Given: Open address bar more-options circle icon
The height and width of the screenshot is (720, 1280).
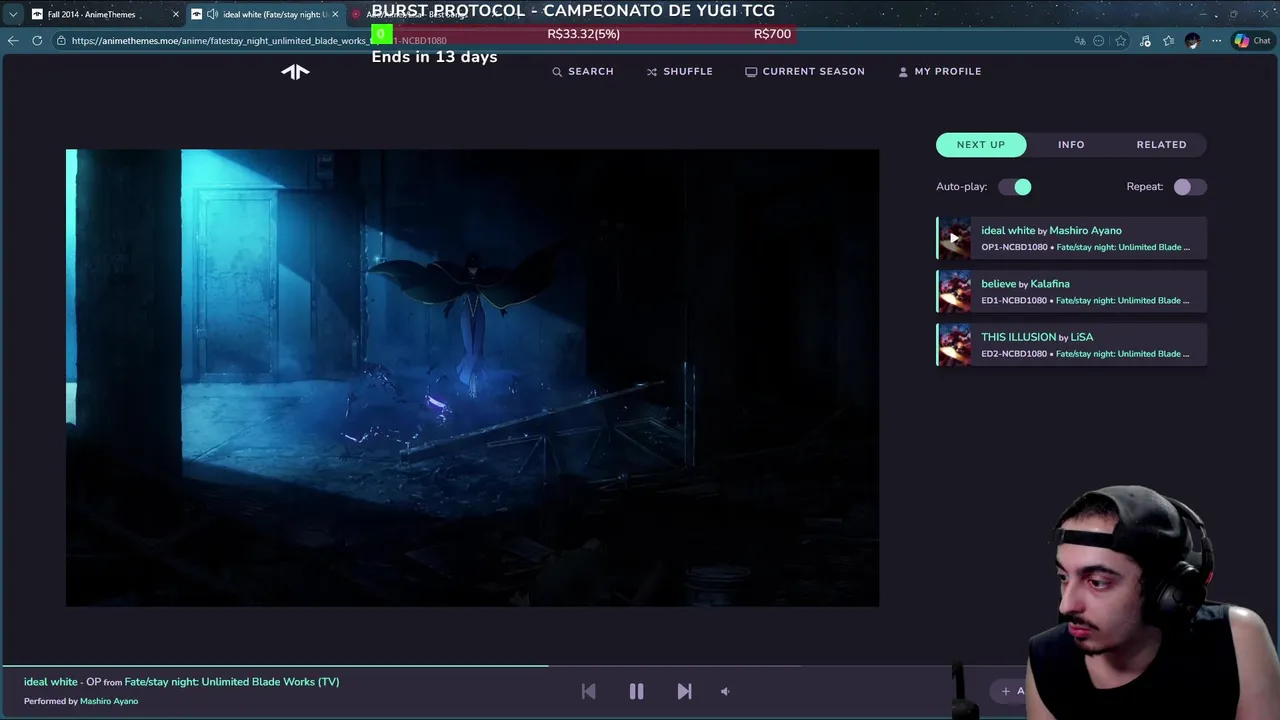Looking at the screenshot, I should click(1099, 41).
